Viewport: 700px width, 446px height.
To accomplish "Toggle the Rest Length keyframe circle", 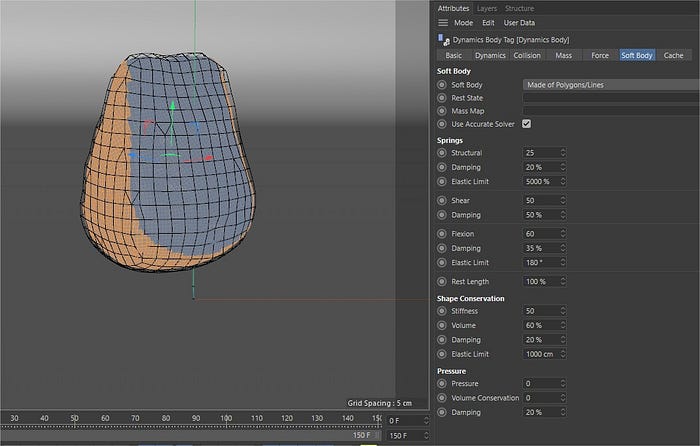I will [442, 282].
